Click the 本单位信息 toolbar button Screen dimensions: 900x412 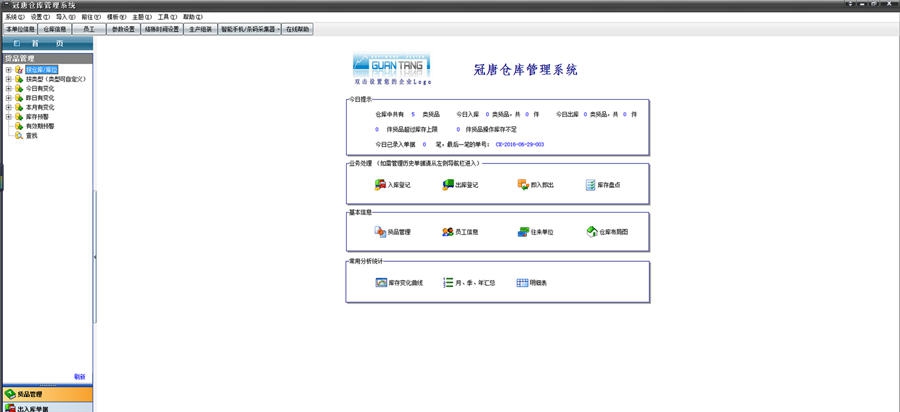[x=20, y=29]
